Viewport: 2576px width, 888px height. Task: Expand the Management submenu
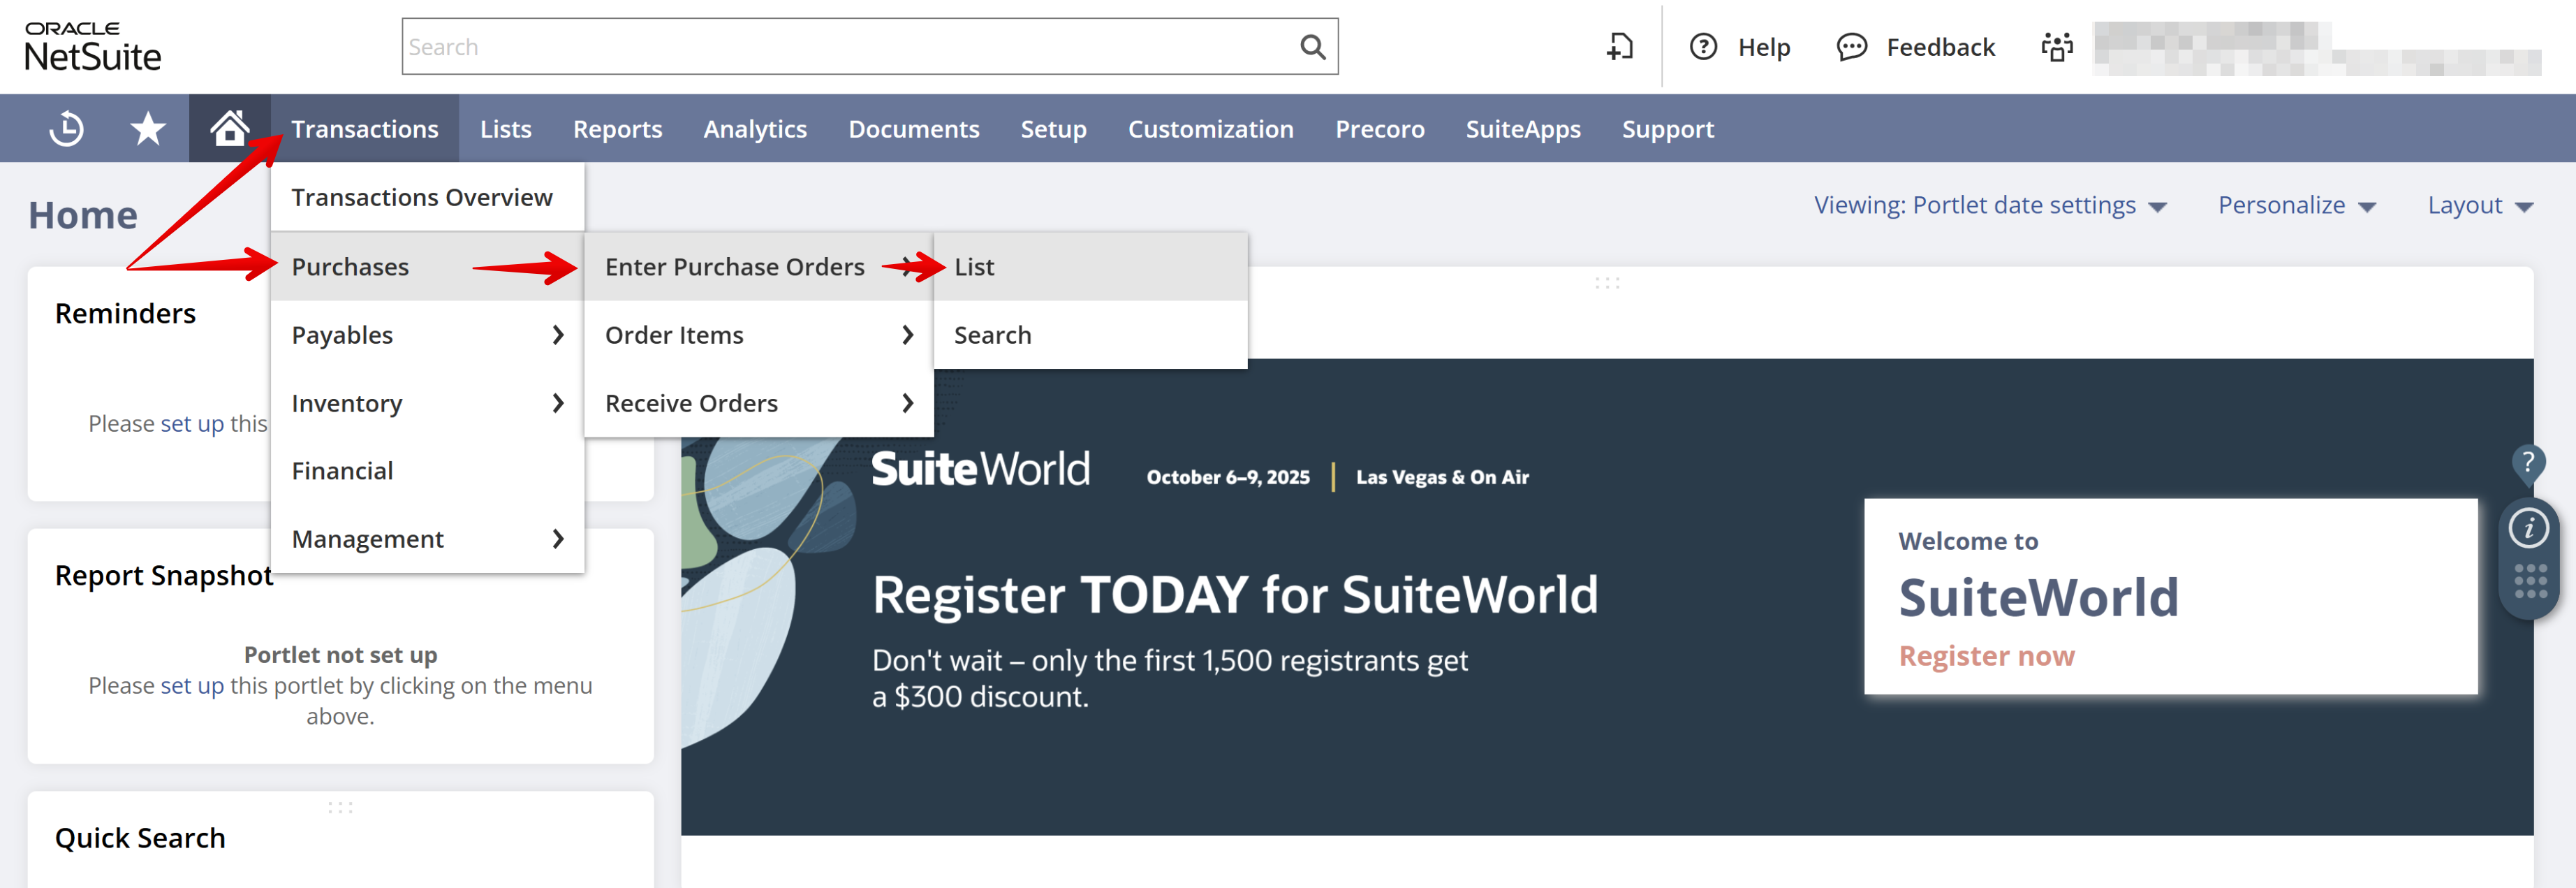click(427, 539)
